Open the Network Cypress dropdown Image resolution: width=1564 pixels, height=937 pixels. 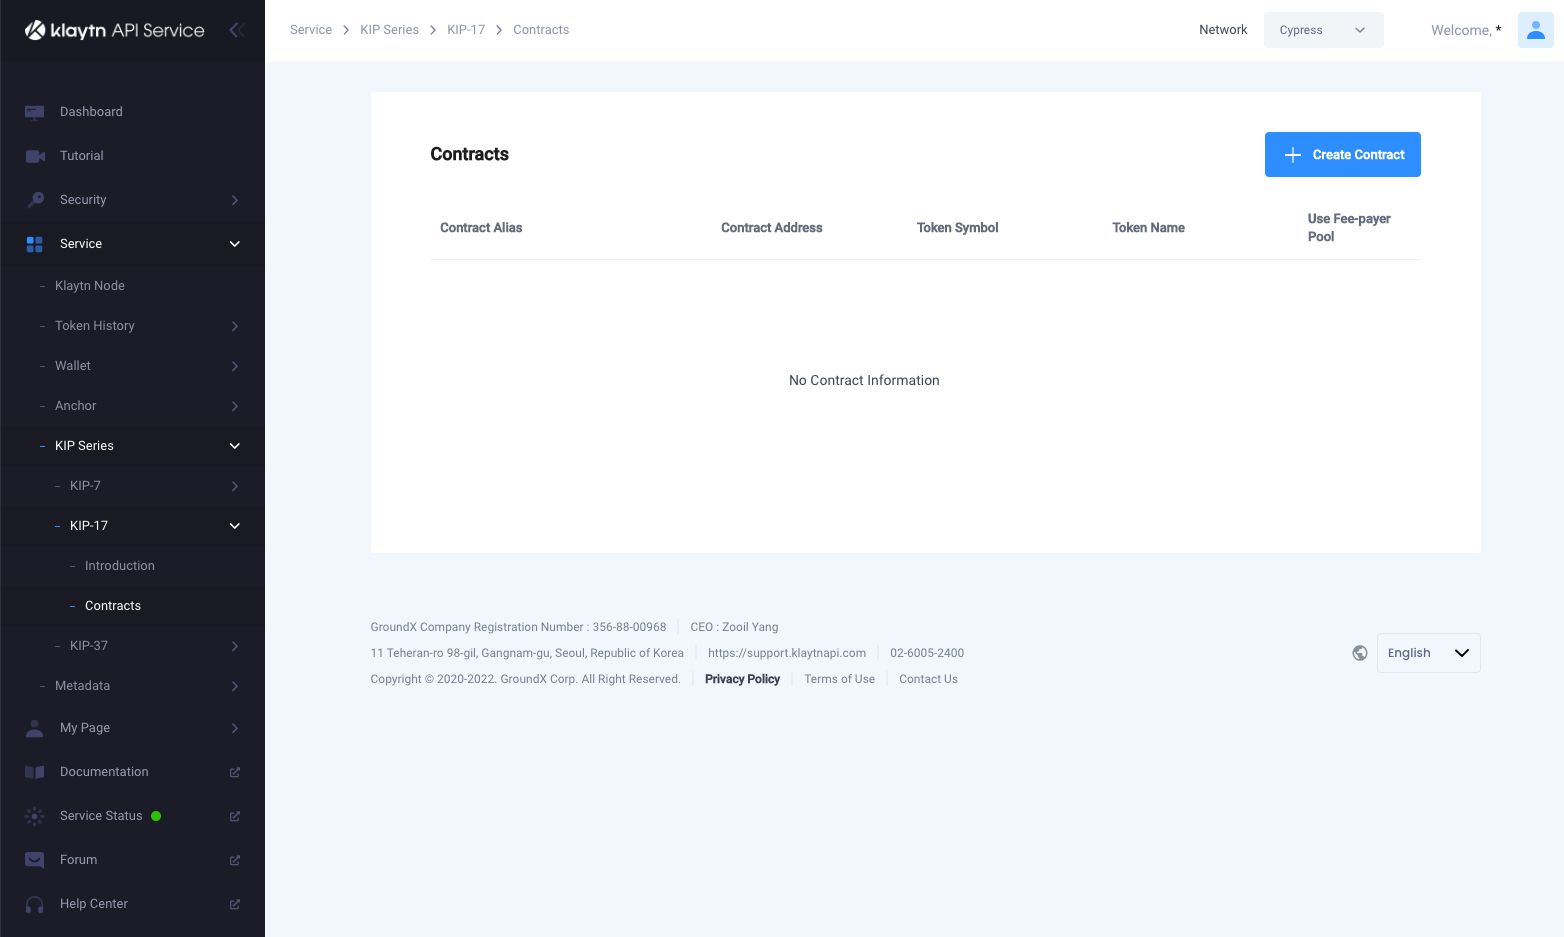tap(1323, 30)
